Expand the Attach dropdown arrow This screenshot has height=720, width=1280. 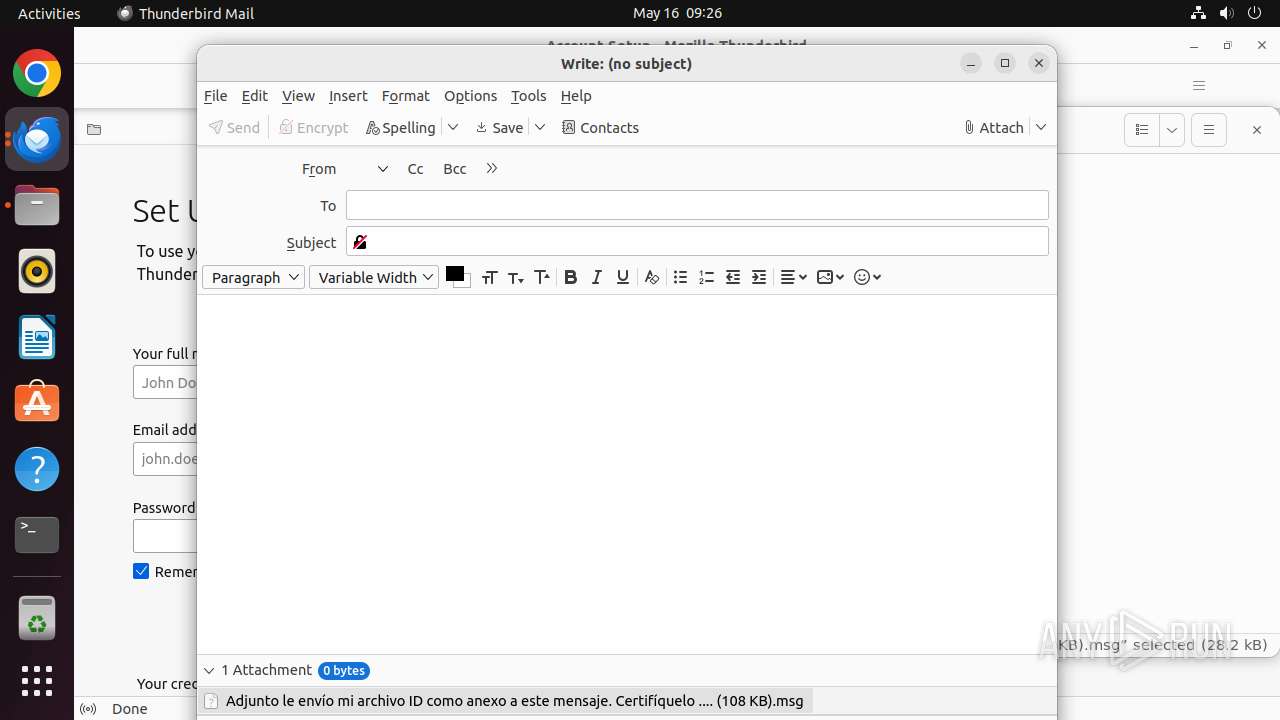tap(1041, 127)
